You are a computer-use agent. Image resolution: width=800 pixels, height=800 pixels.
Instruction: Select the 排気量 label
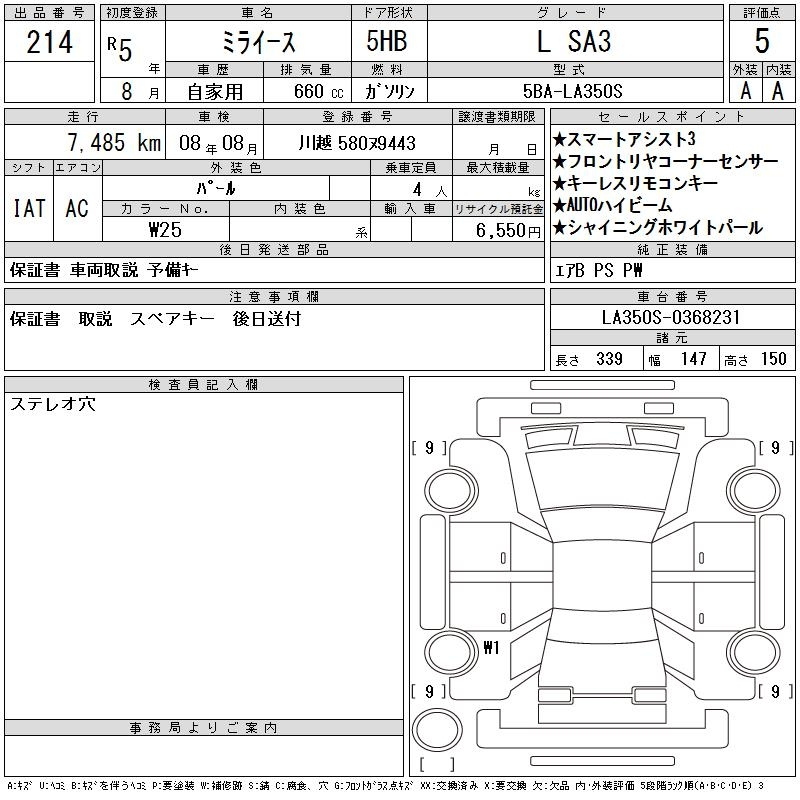[x=306, y=69]
